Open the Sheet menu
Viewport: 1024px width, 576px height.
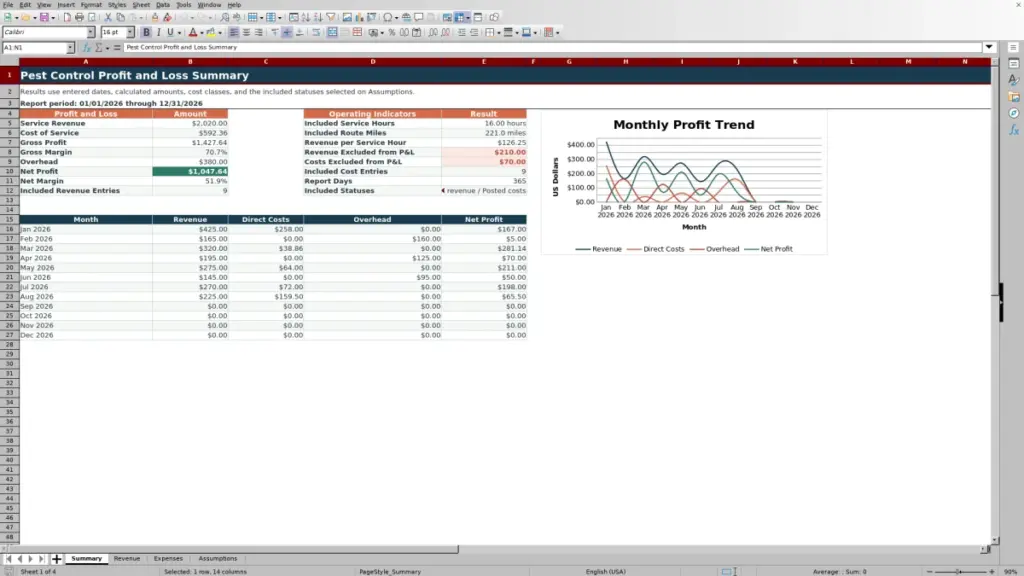point(141,5)
